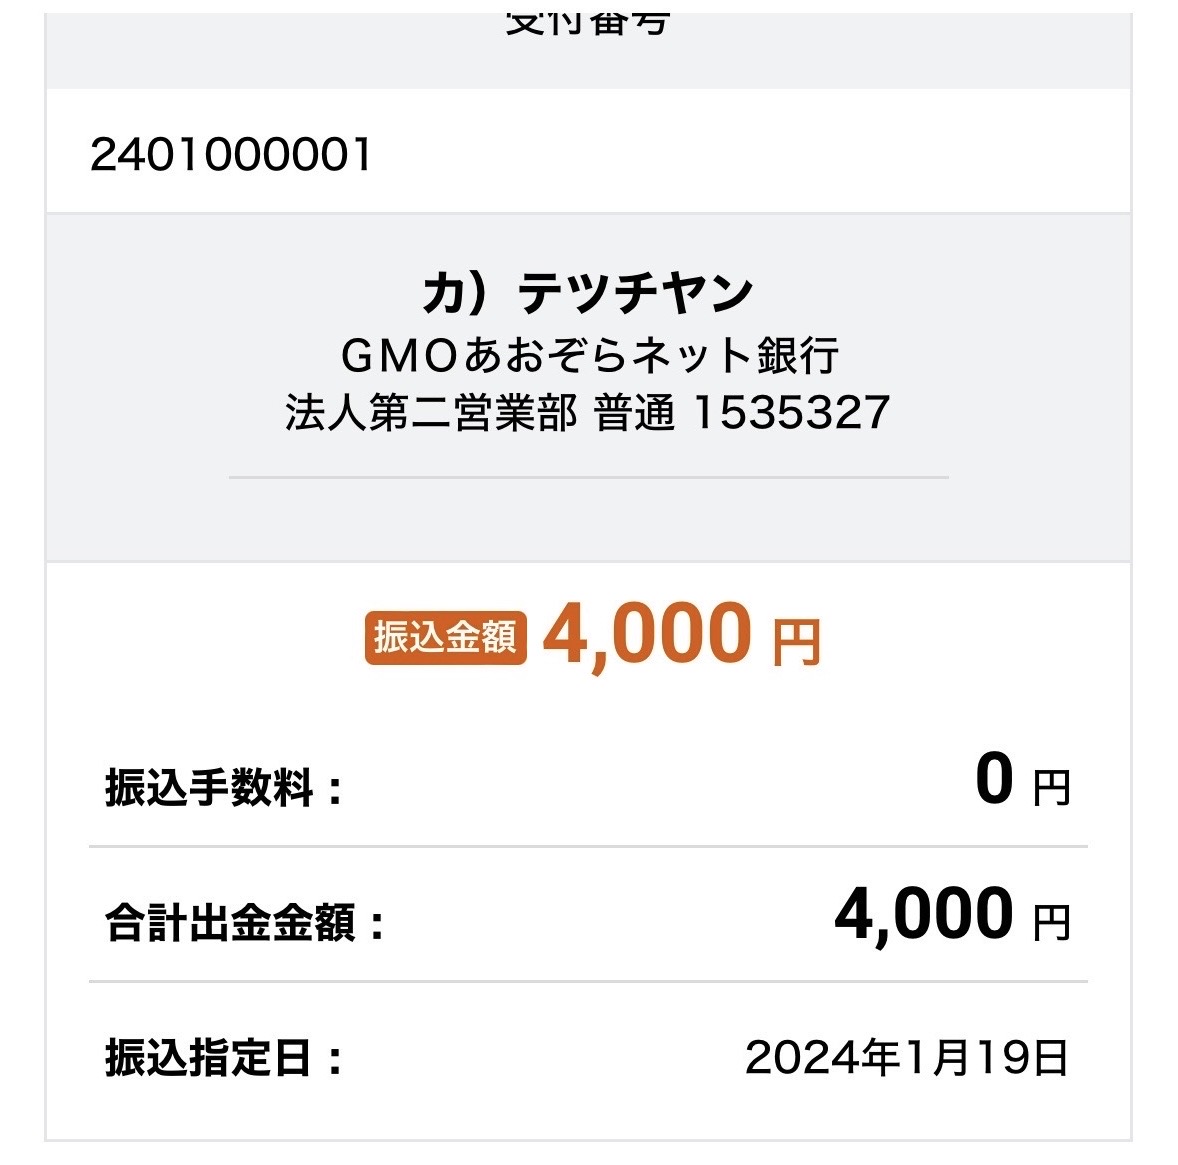The width and height of the screenshot is (1178, 1165).
Task: Click the recipient name カ）テツチヤン
Action: [x=588, y=293]
